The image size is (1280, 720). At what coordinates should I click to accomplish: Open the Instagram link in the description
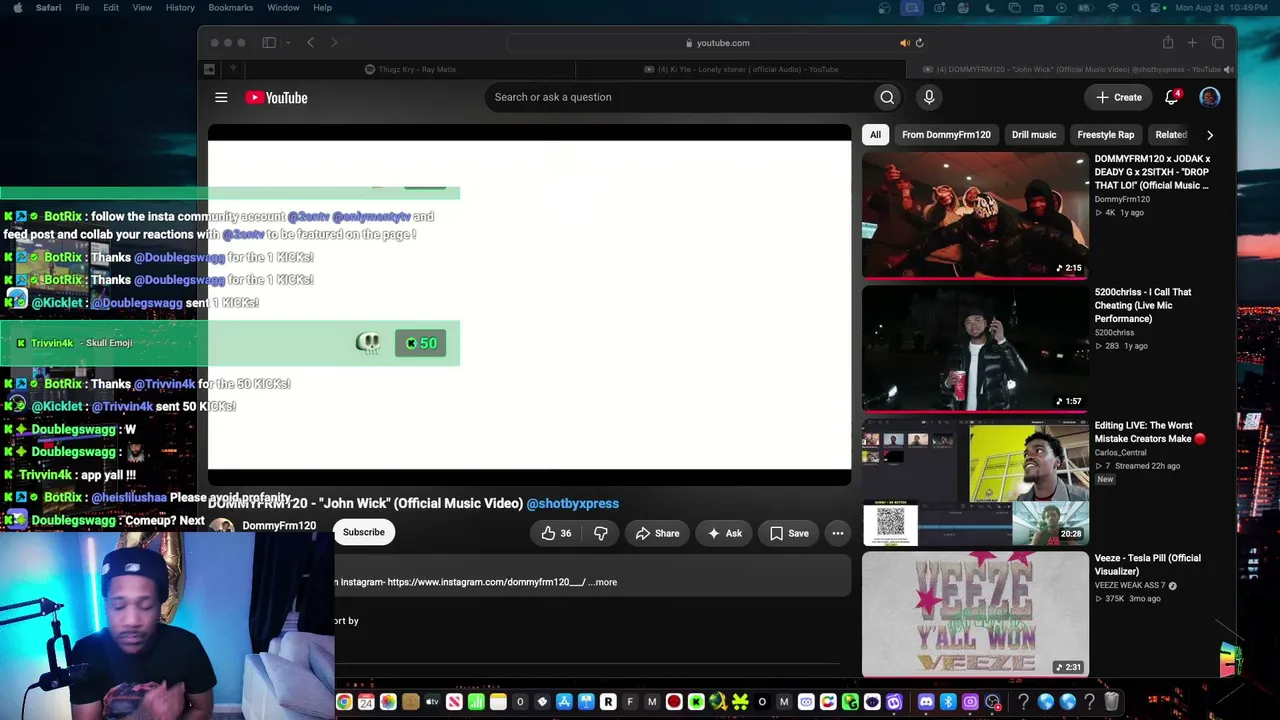pos(486,582)
